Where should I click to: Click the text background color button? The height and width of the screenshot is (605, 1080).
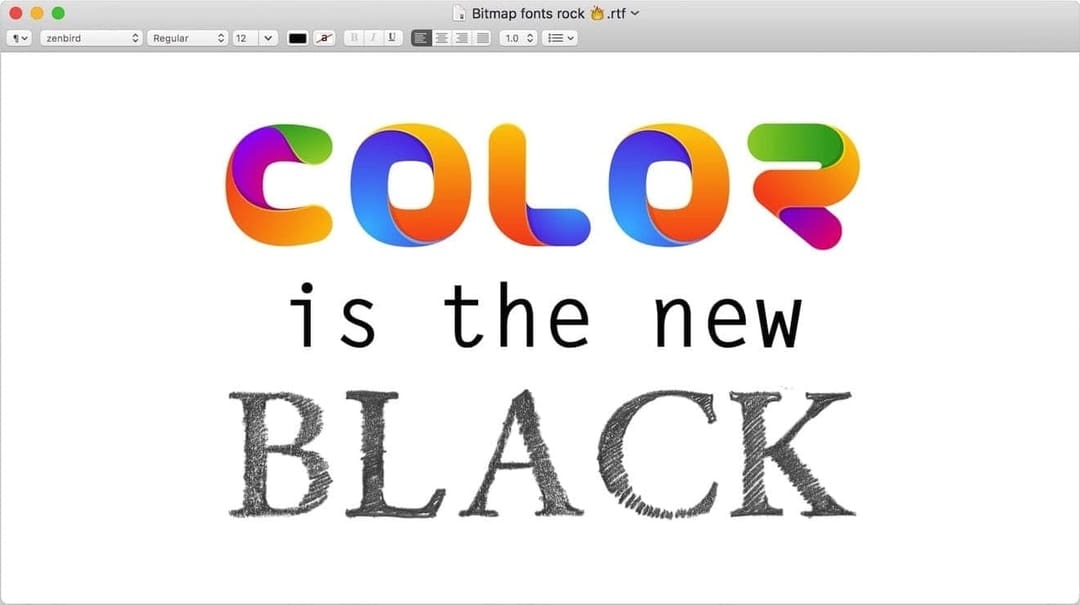[x=323, y=38]
